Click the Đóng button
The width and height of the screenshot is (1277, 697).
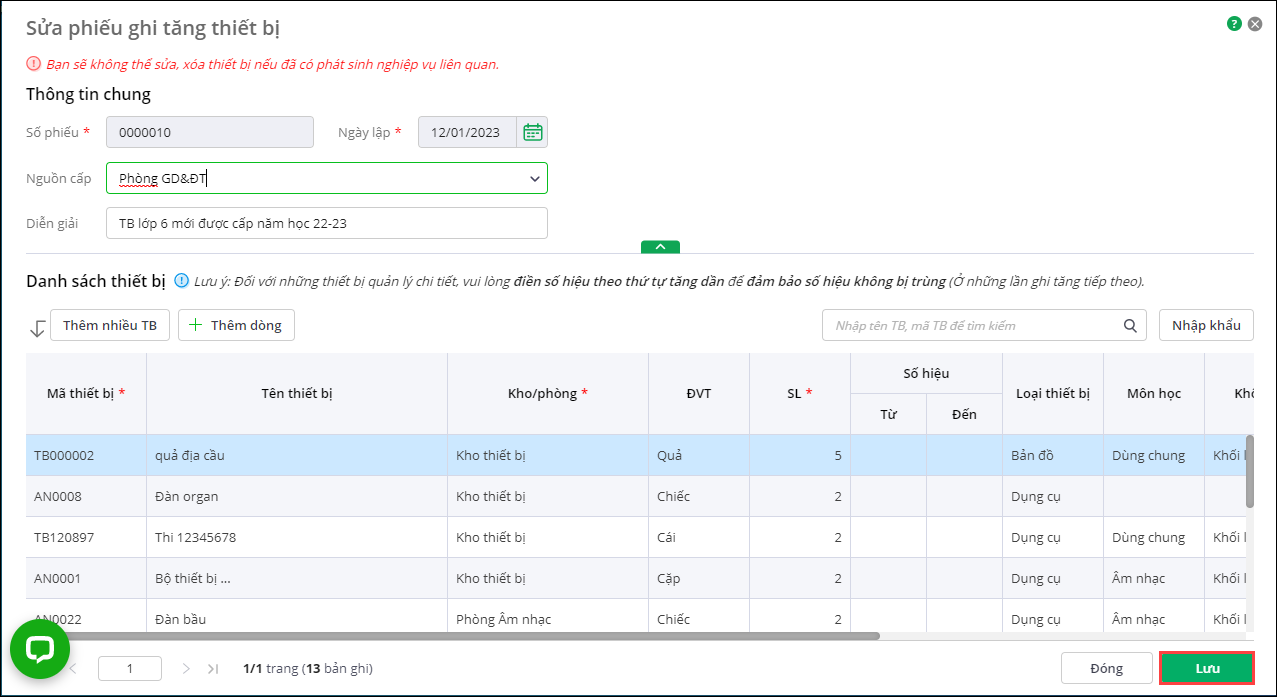(1106, 668)
